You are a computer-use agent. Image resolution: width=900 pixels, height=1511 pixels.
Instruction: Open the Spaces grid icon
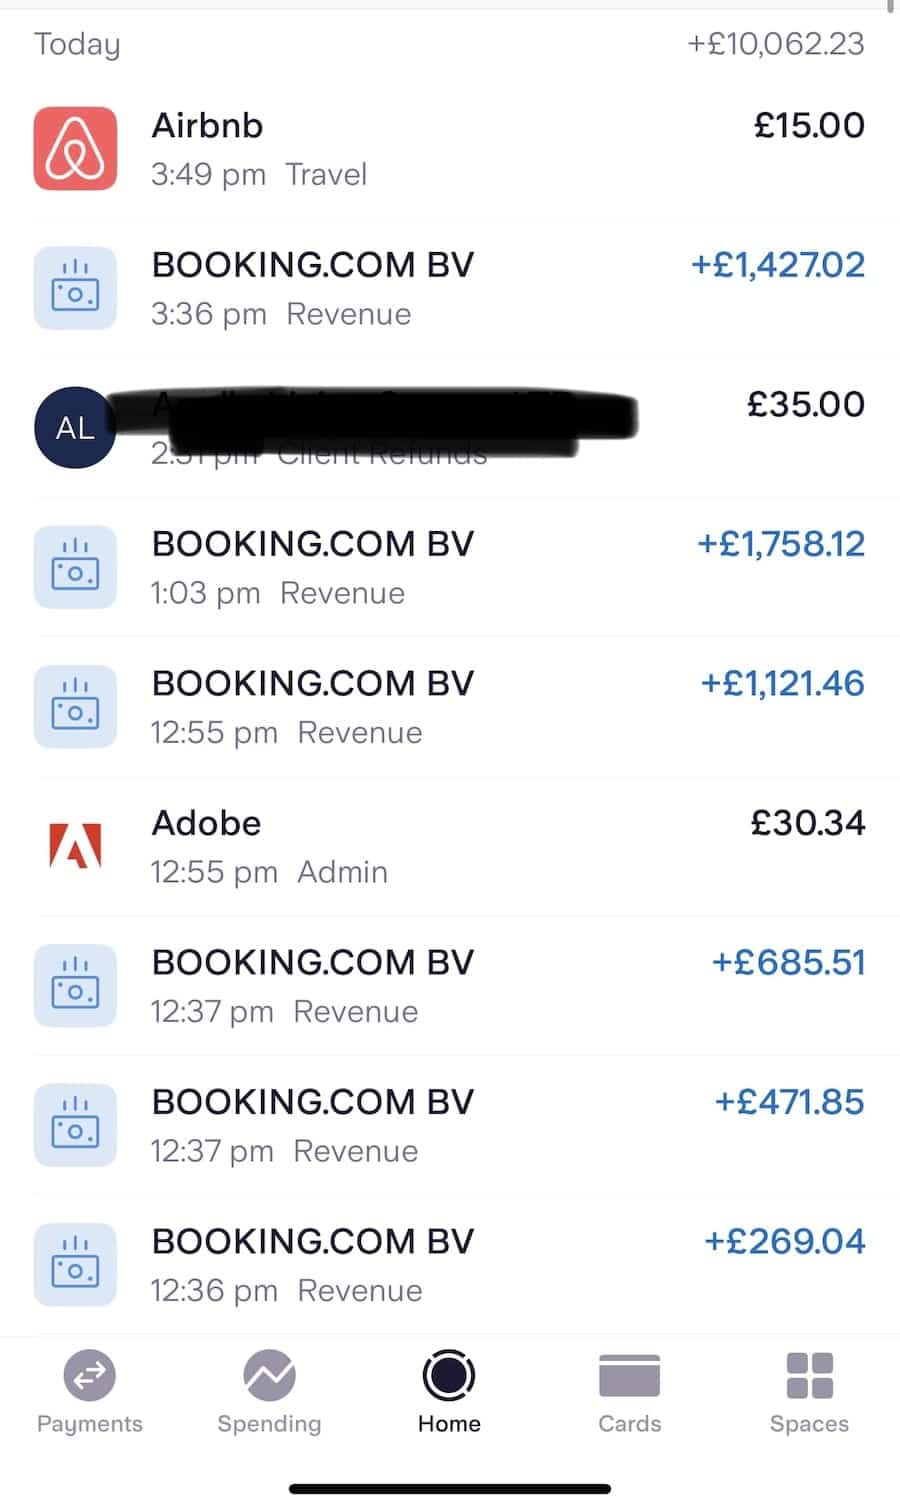pos(809,1376)
